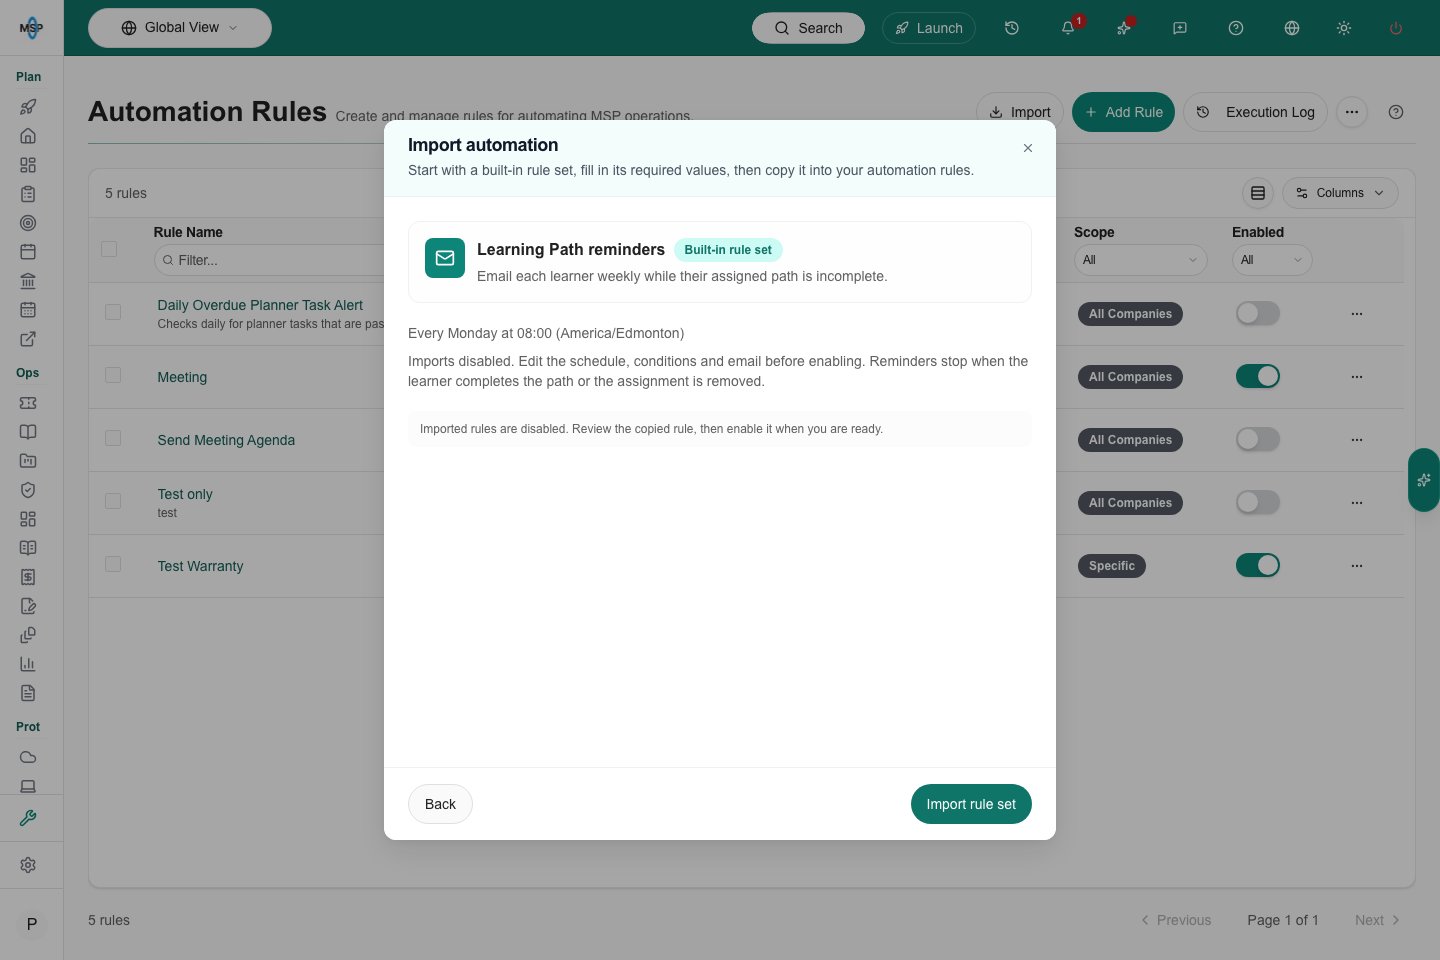Click the notifications bell icon

pos(1068,28)
